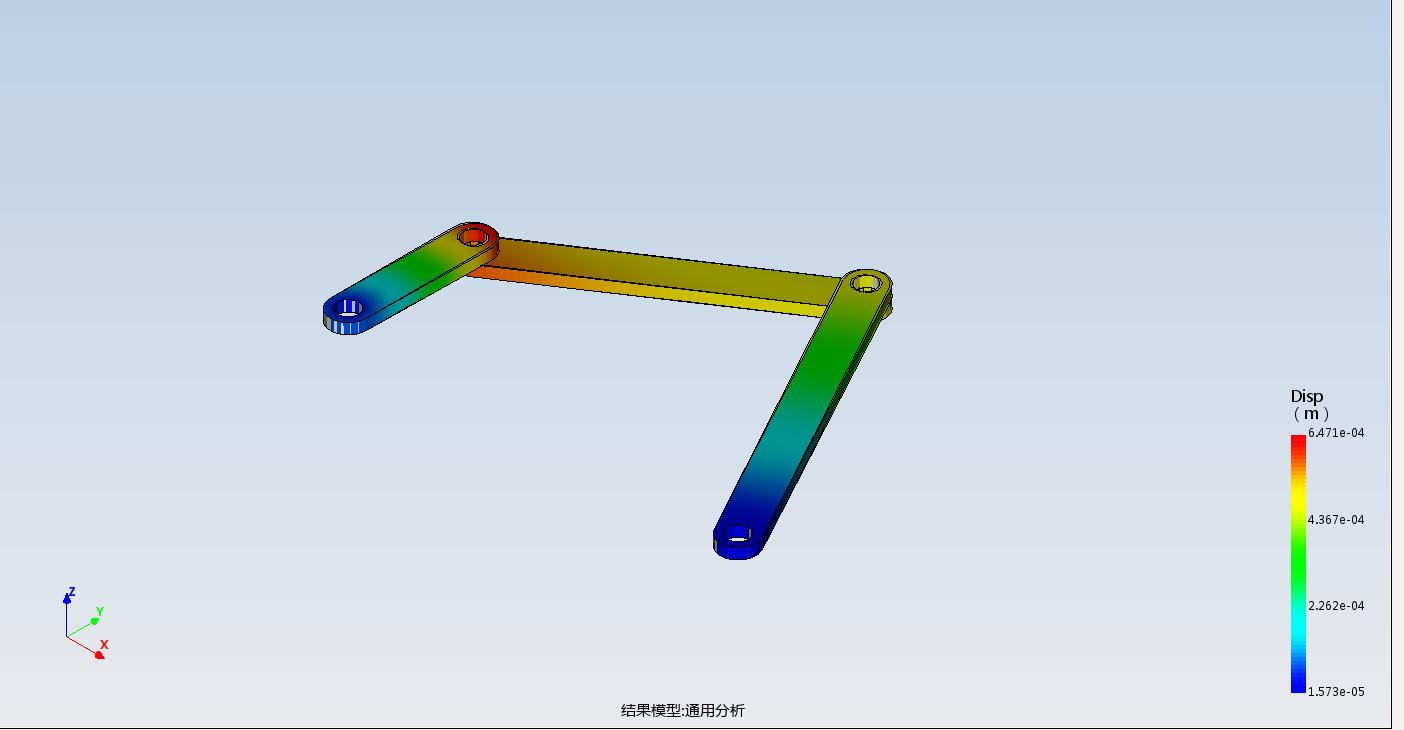Click the blue hole at the right link's bottom end
The width and height of the screenshot is (1404, 730).
point(738,534)
